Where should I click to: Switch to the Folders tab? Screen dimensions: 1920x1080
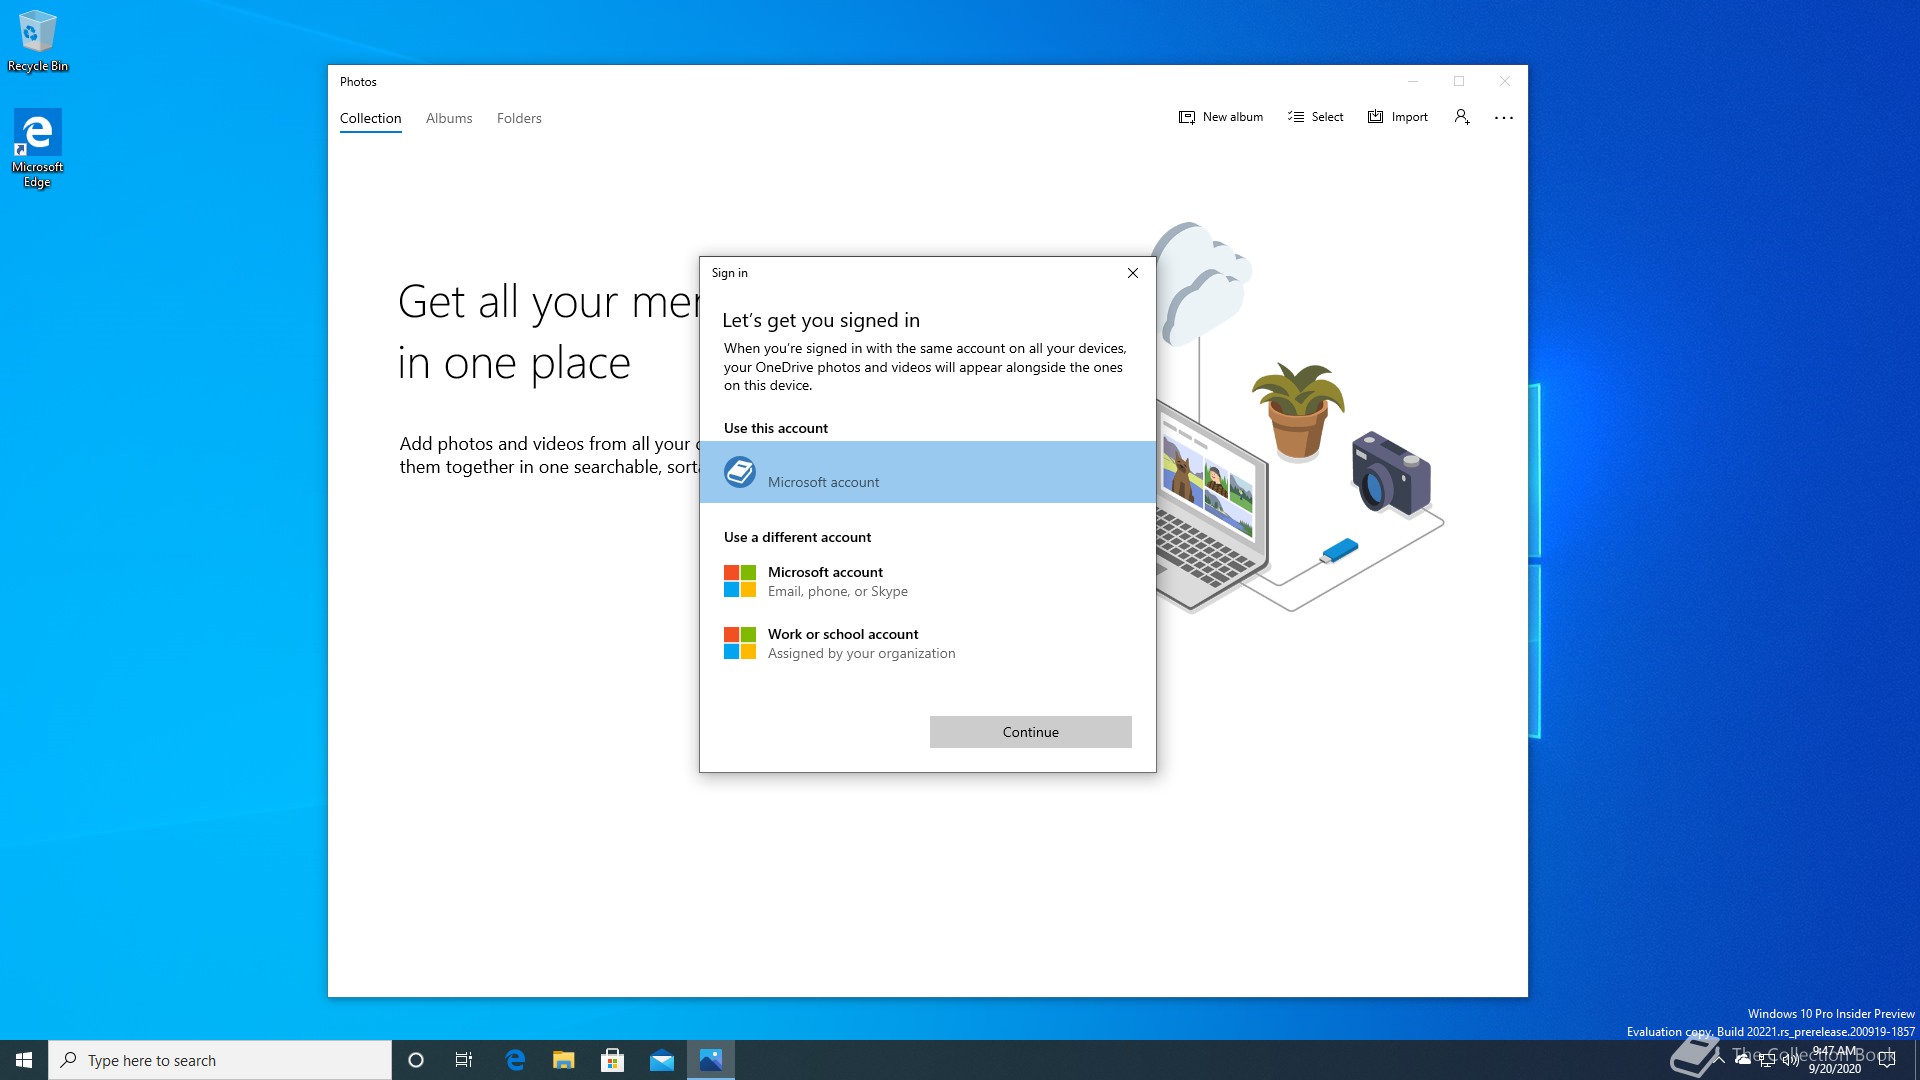point(519,118)
